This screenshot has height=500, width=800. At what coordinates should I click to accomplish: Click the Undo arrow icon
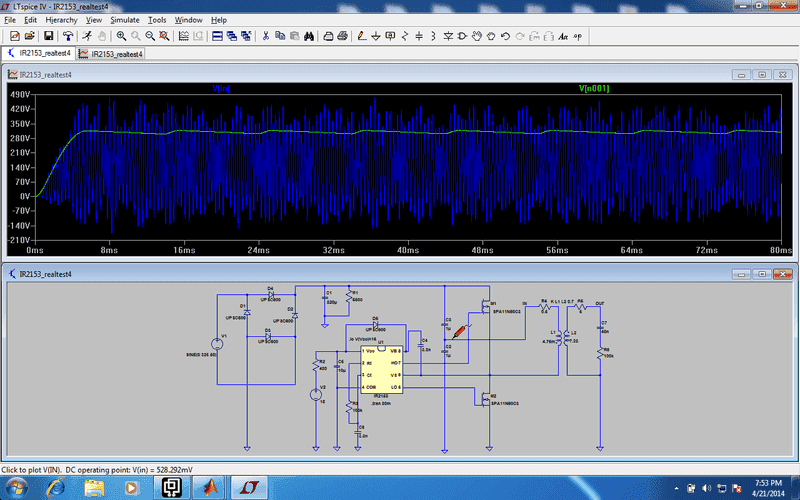(505, 36)
